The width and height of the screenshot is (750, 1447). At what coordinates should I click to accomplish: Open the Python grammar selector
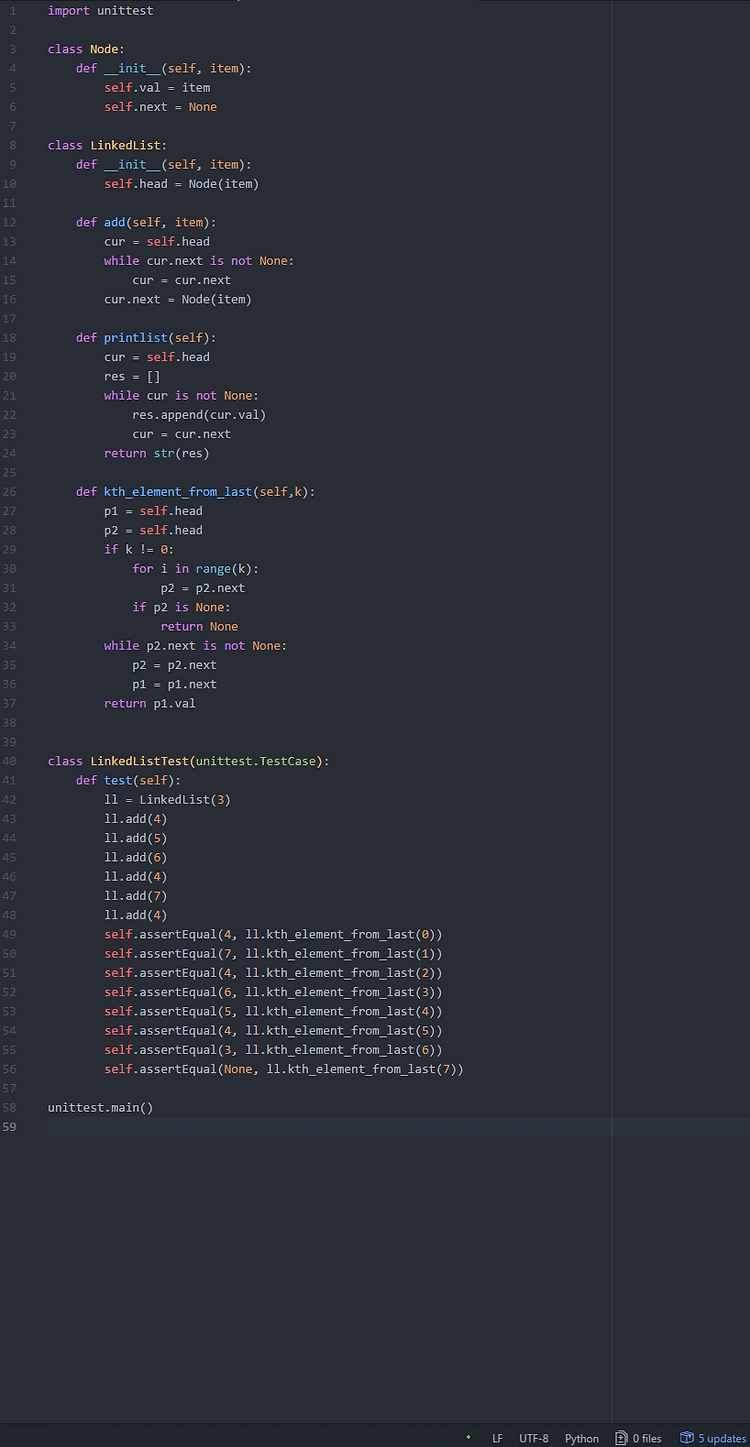click(582, 1438)
